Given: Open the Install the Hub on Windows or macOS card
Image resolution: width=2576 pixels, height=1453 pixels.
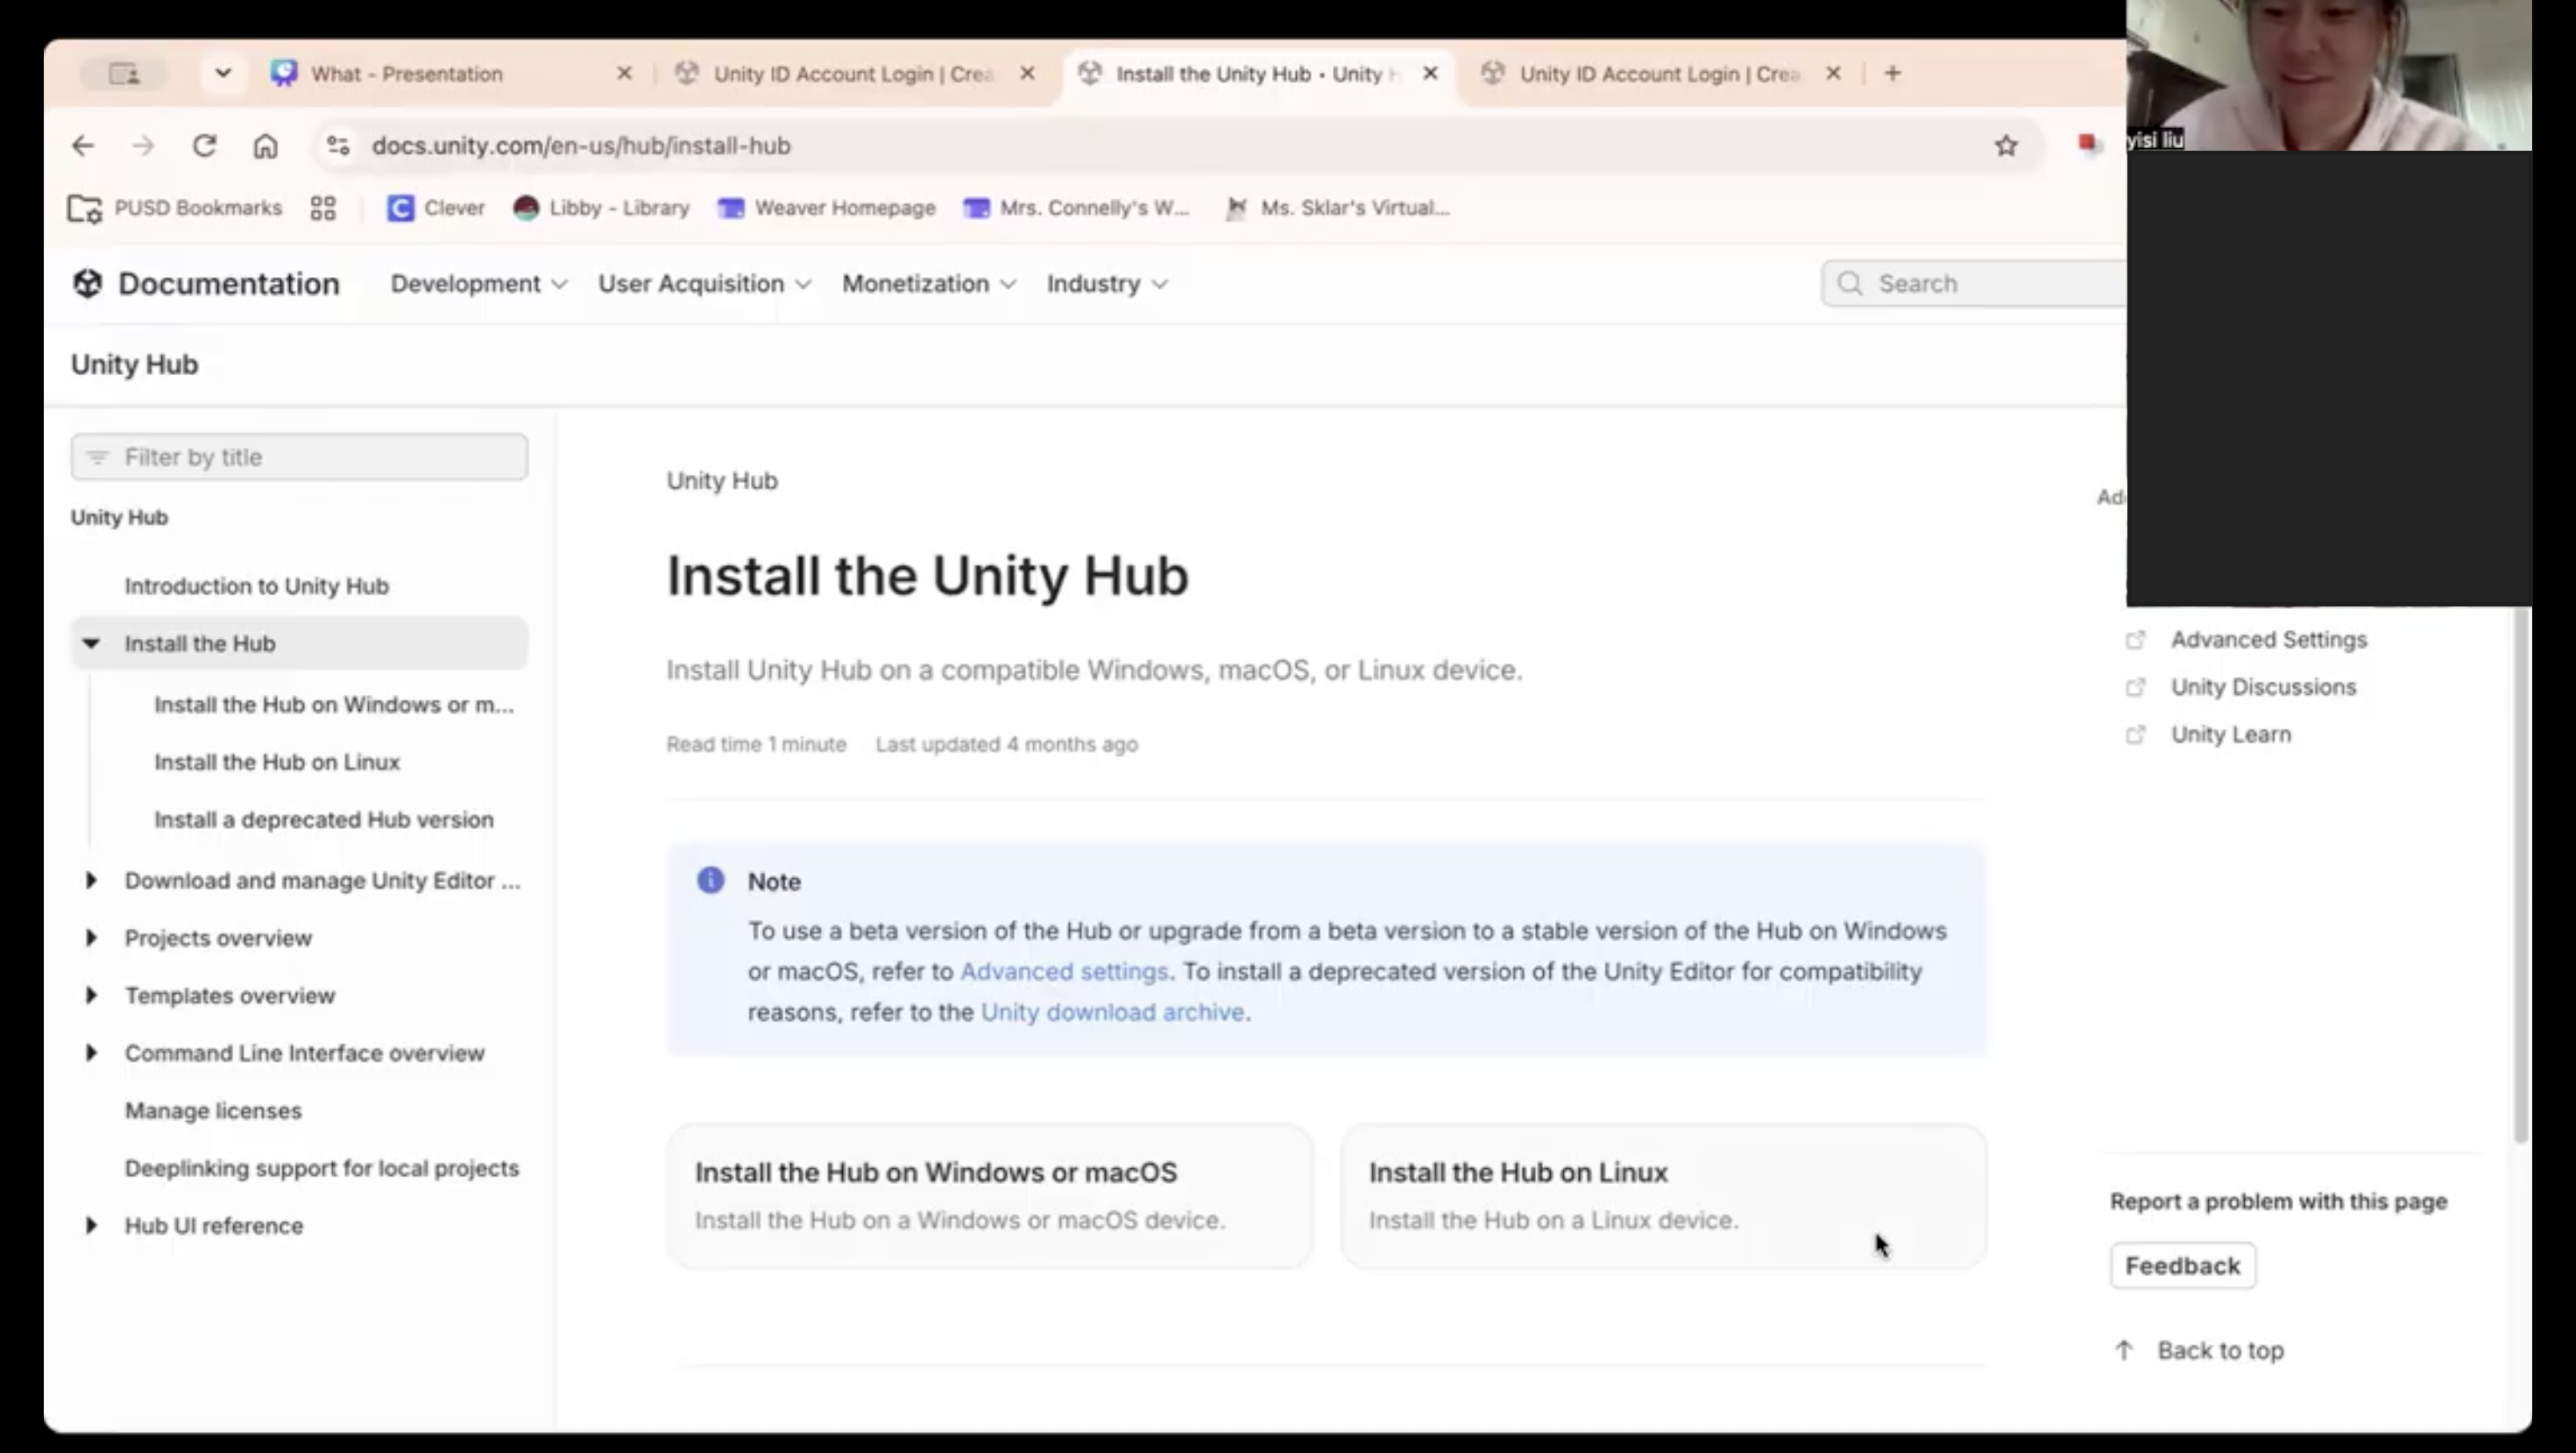Looking at the screenshot, I should coord(990,1196).
